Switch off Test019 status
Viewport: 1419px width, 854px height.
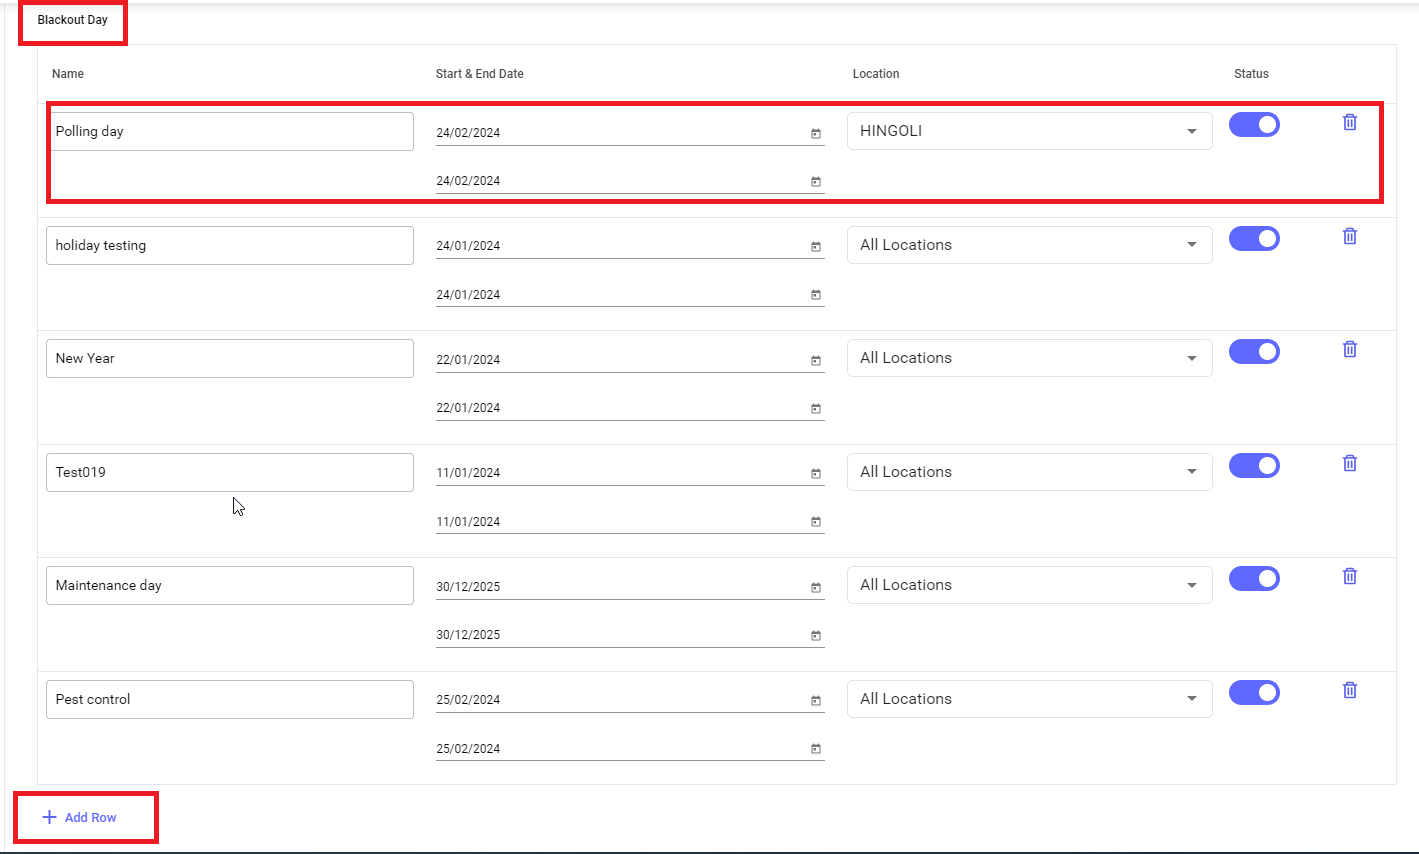tap(1254, 465)
